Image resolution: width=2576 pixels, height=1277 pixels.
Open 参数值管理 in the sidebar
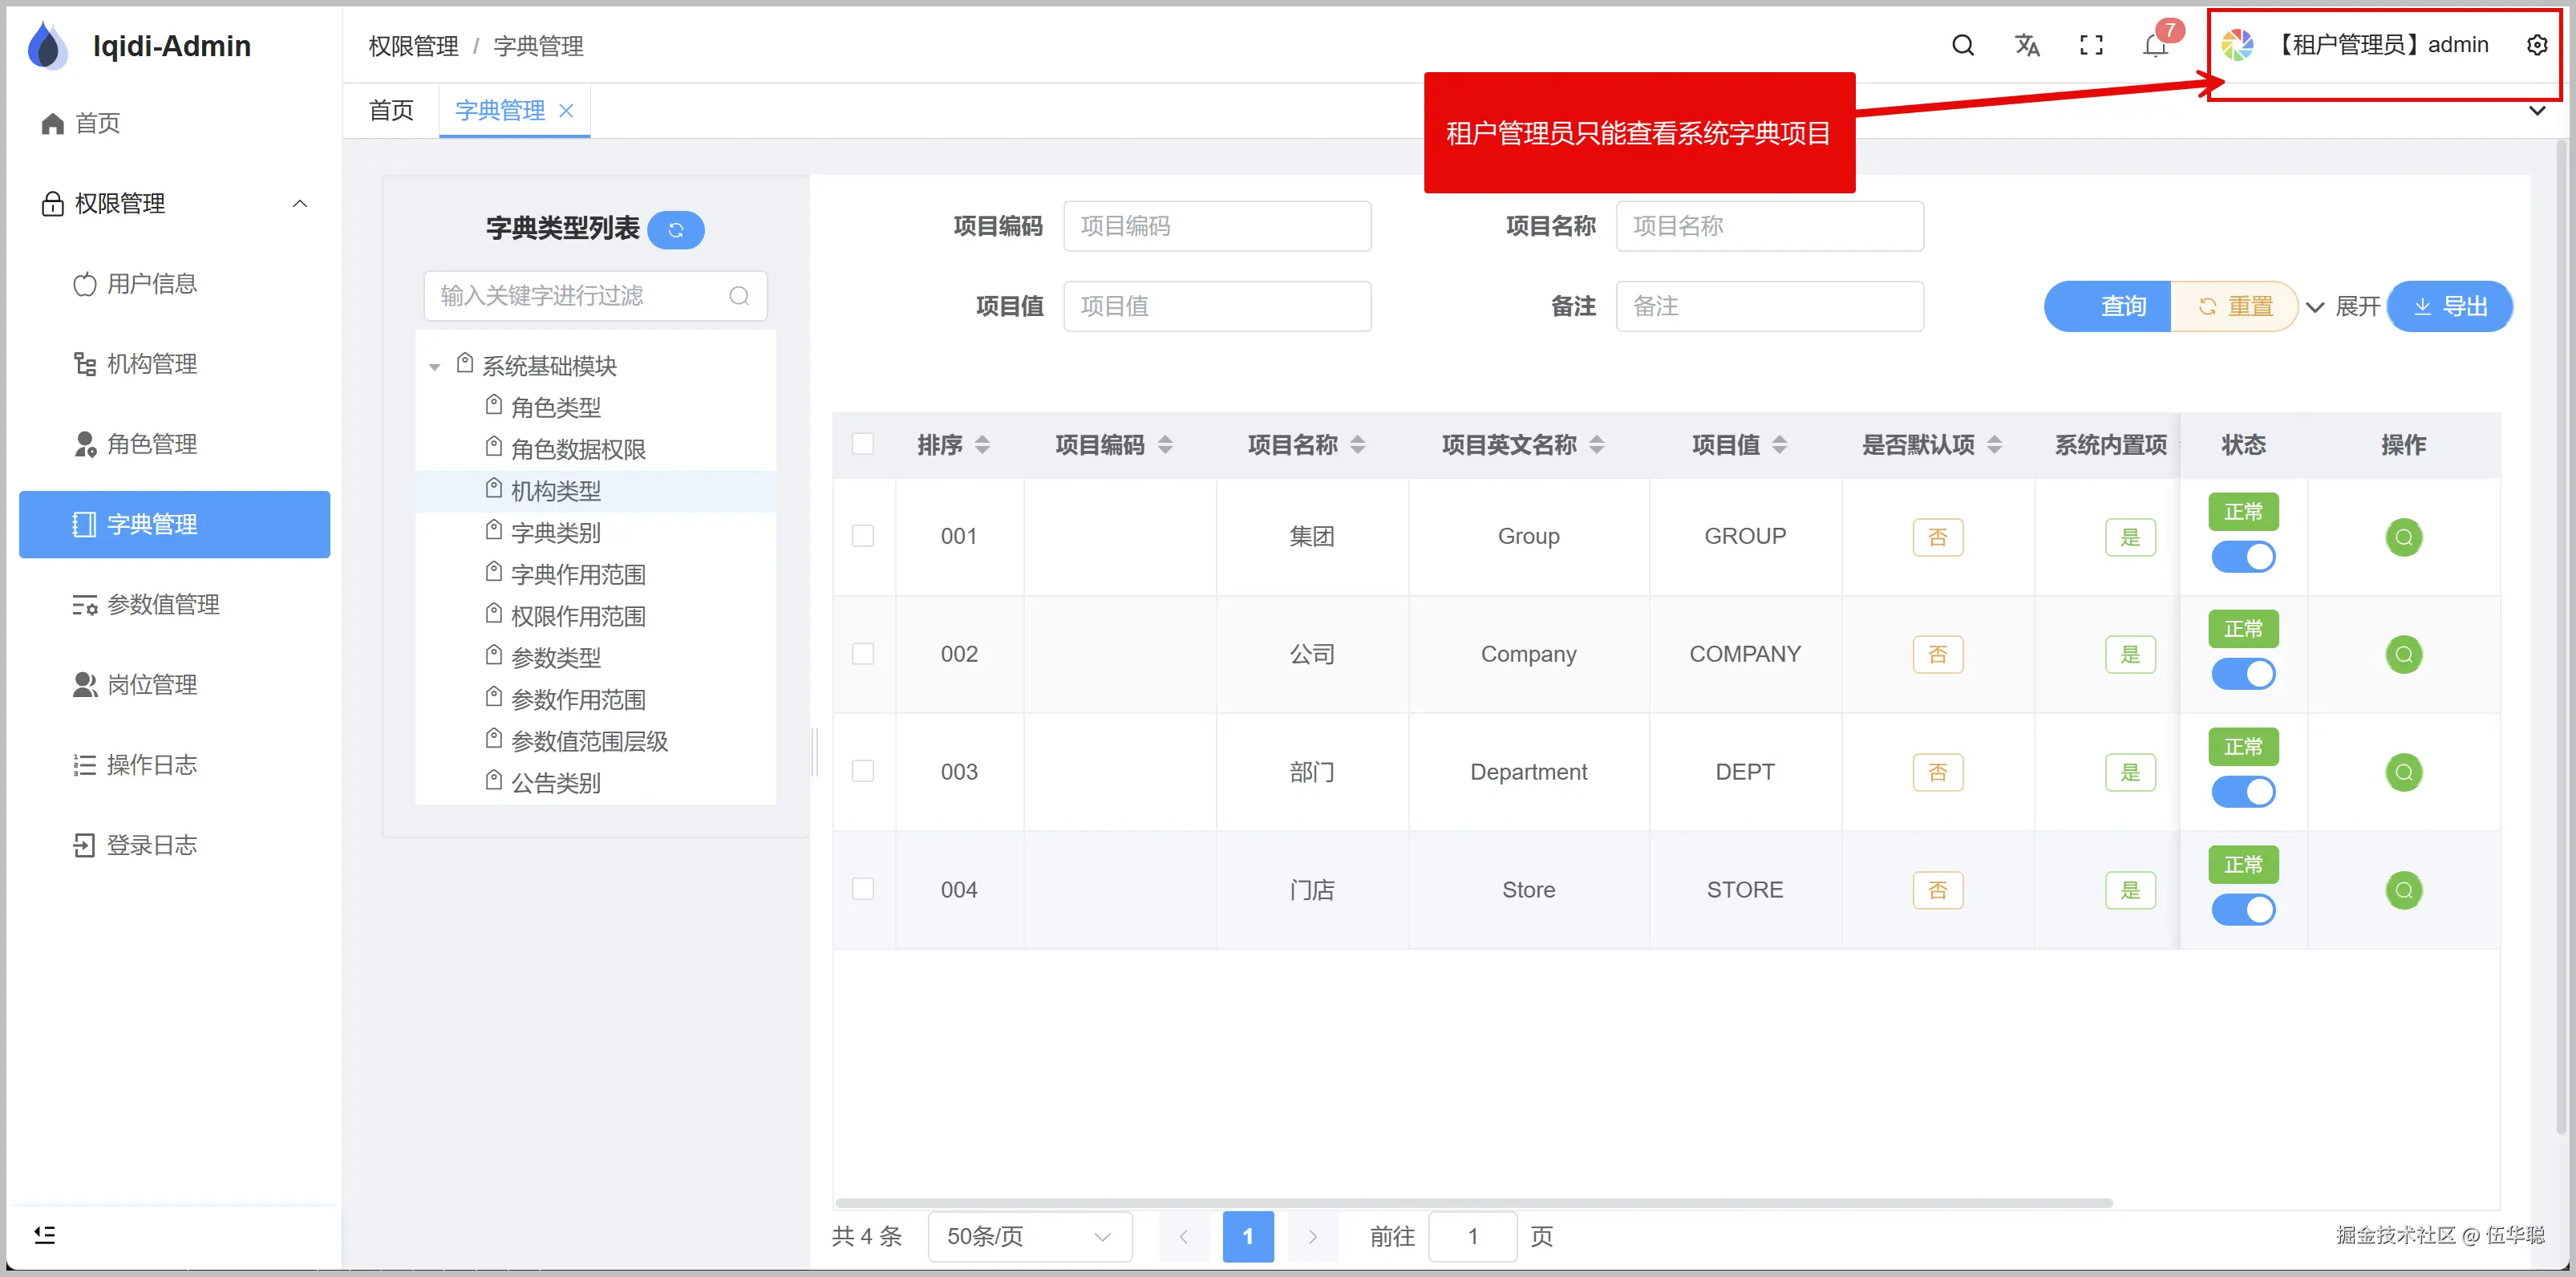pyautogui.click(x=175, y=605)
